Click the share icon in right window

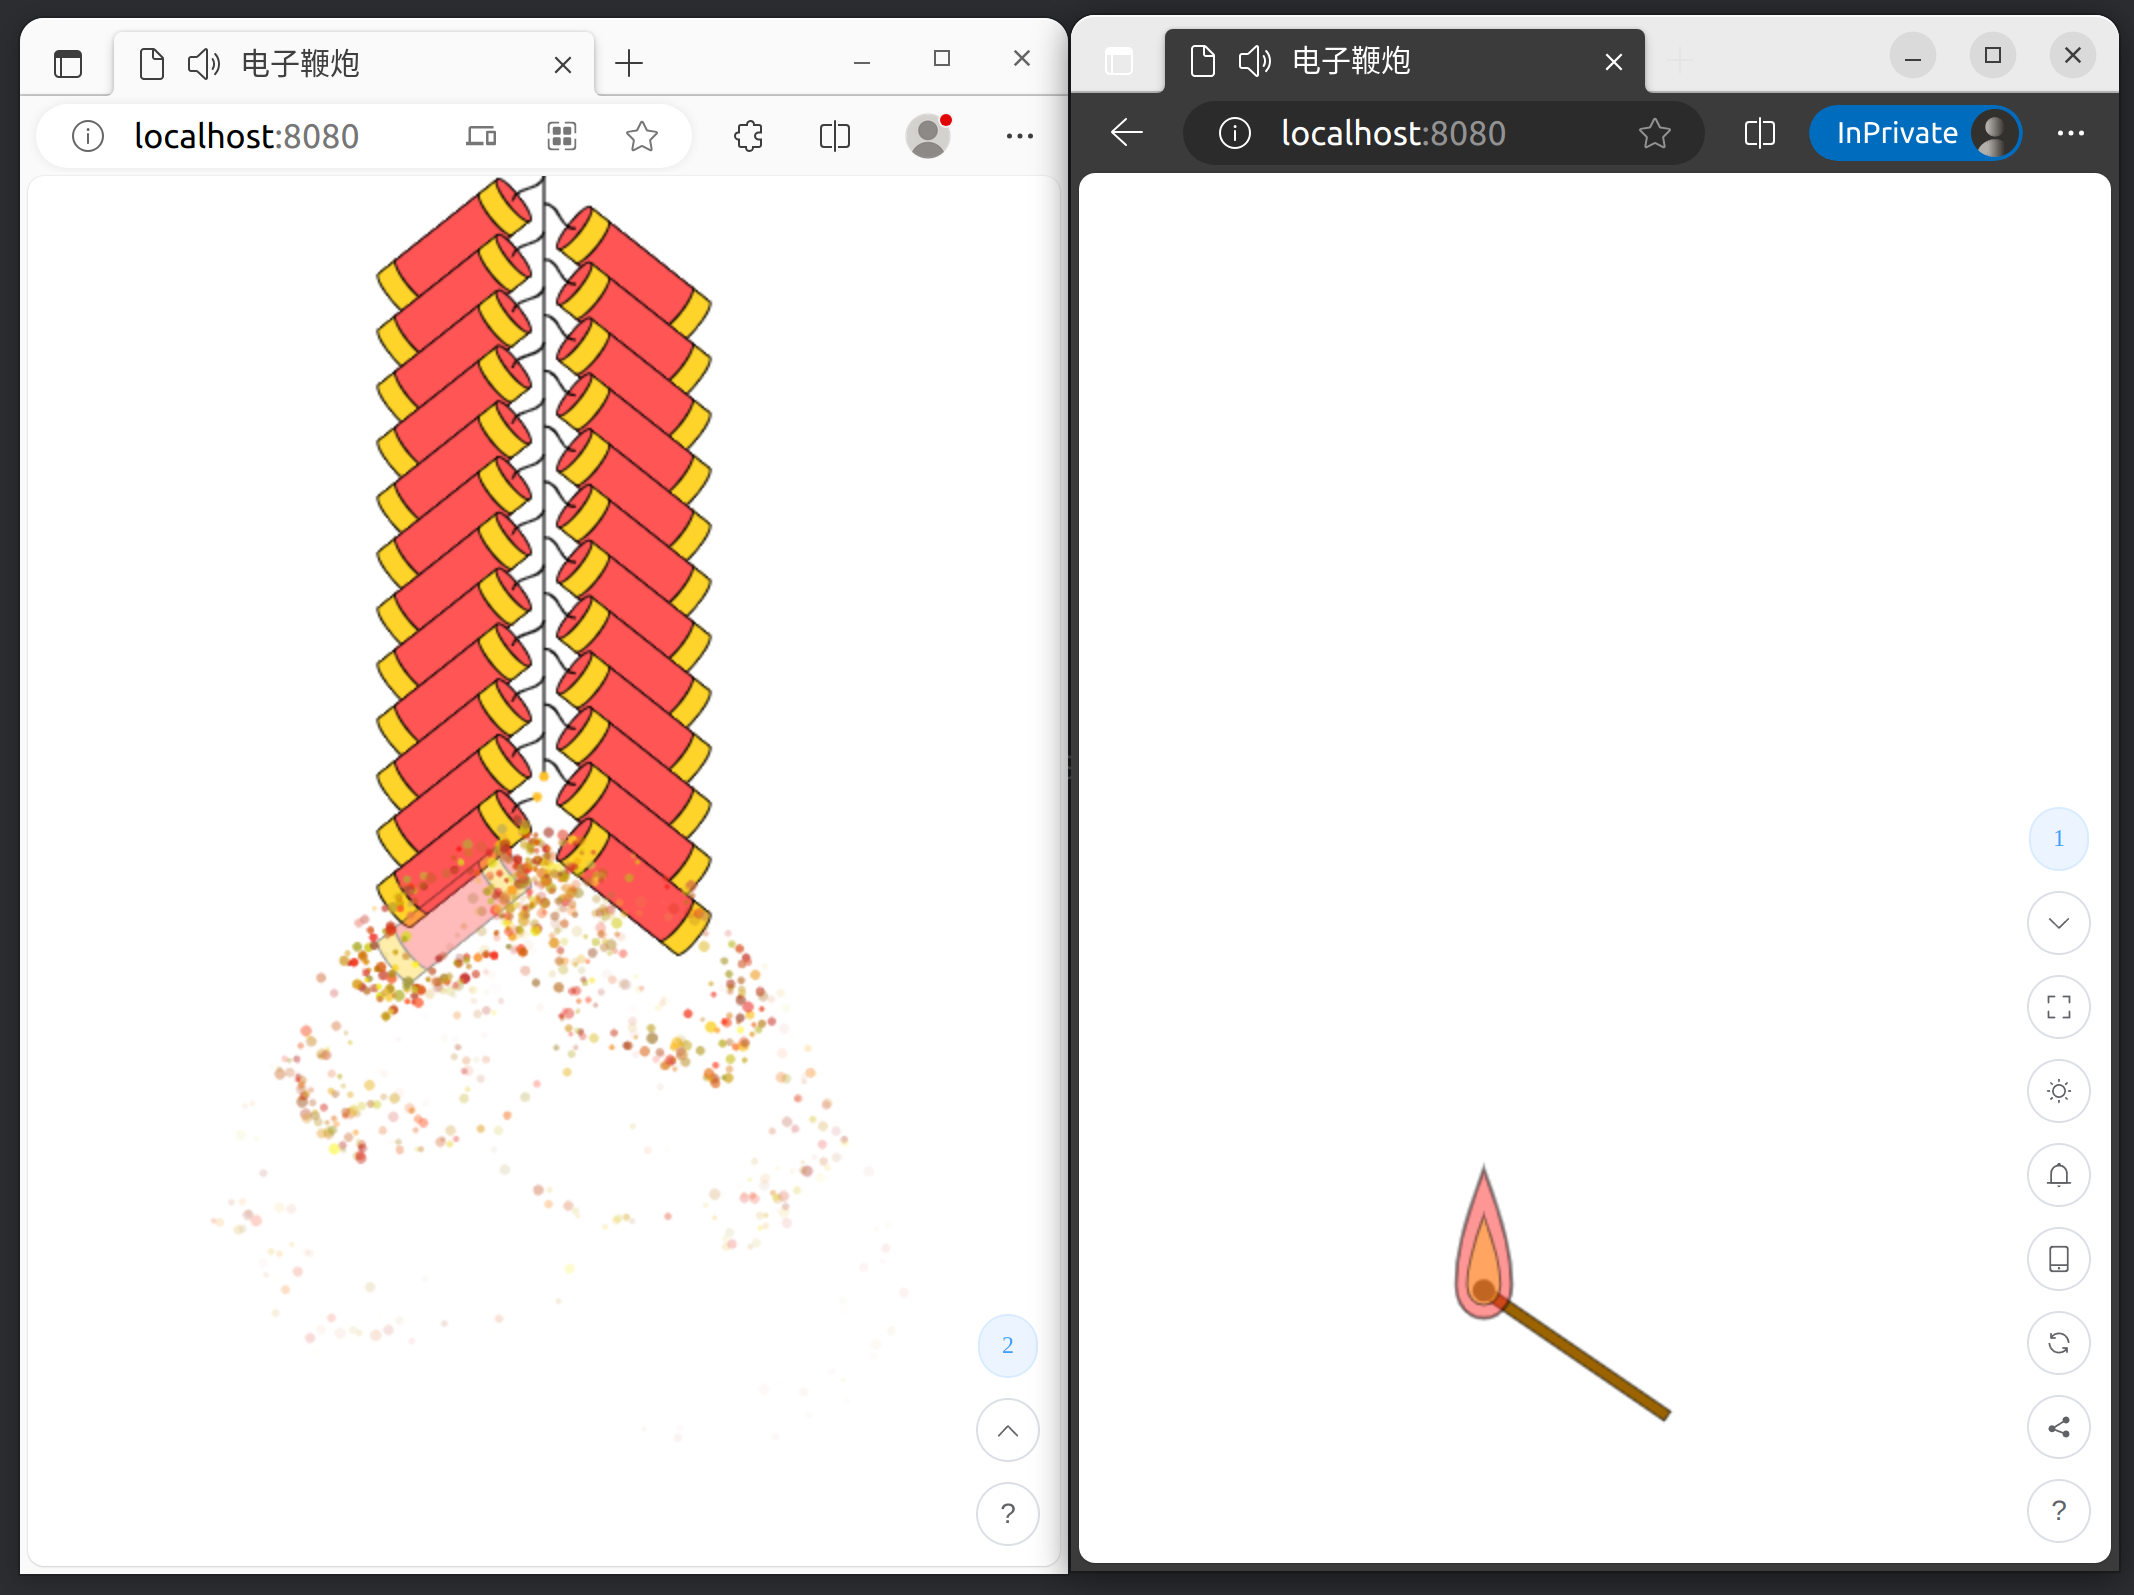point(2058,1427)
